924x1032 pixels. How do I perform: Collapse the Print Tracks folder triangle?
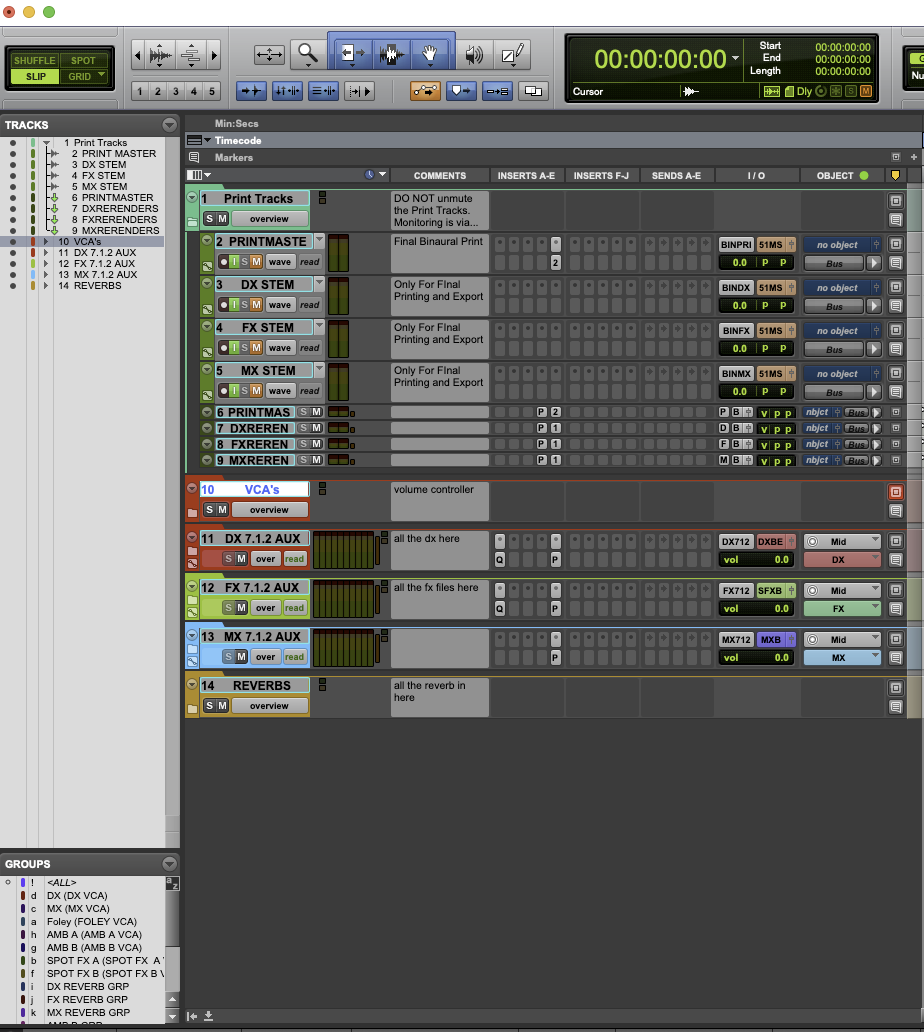pyautogui.click(x=193, y=198)
